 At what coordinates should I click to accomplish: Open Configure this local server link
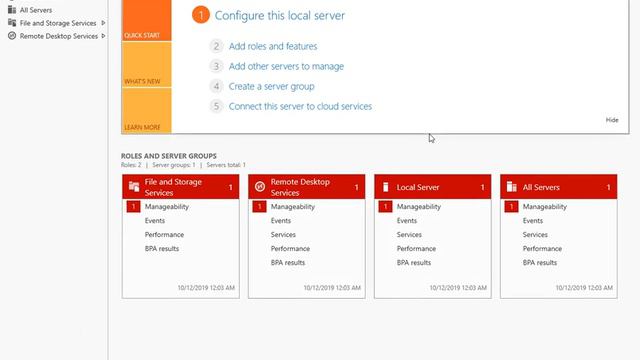(x=280, y=16)
